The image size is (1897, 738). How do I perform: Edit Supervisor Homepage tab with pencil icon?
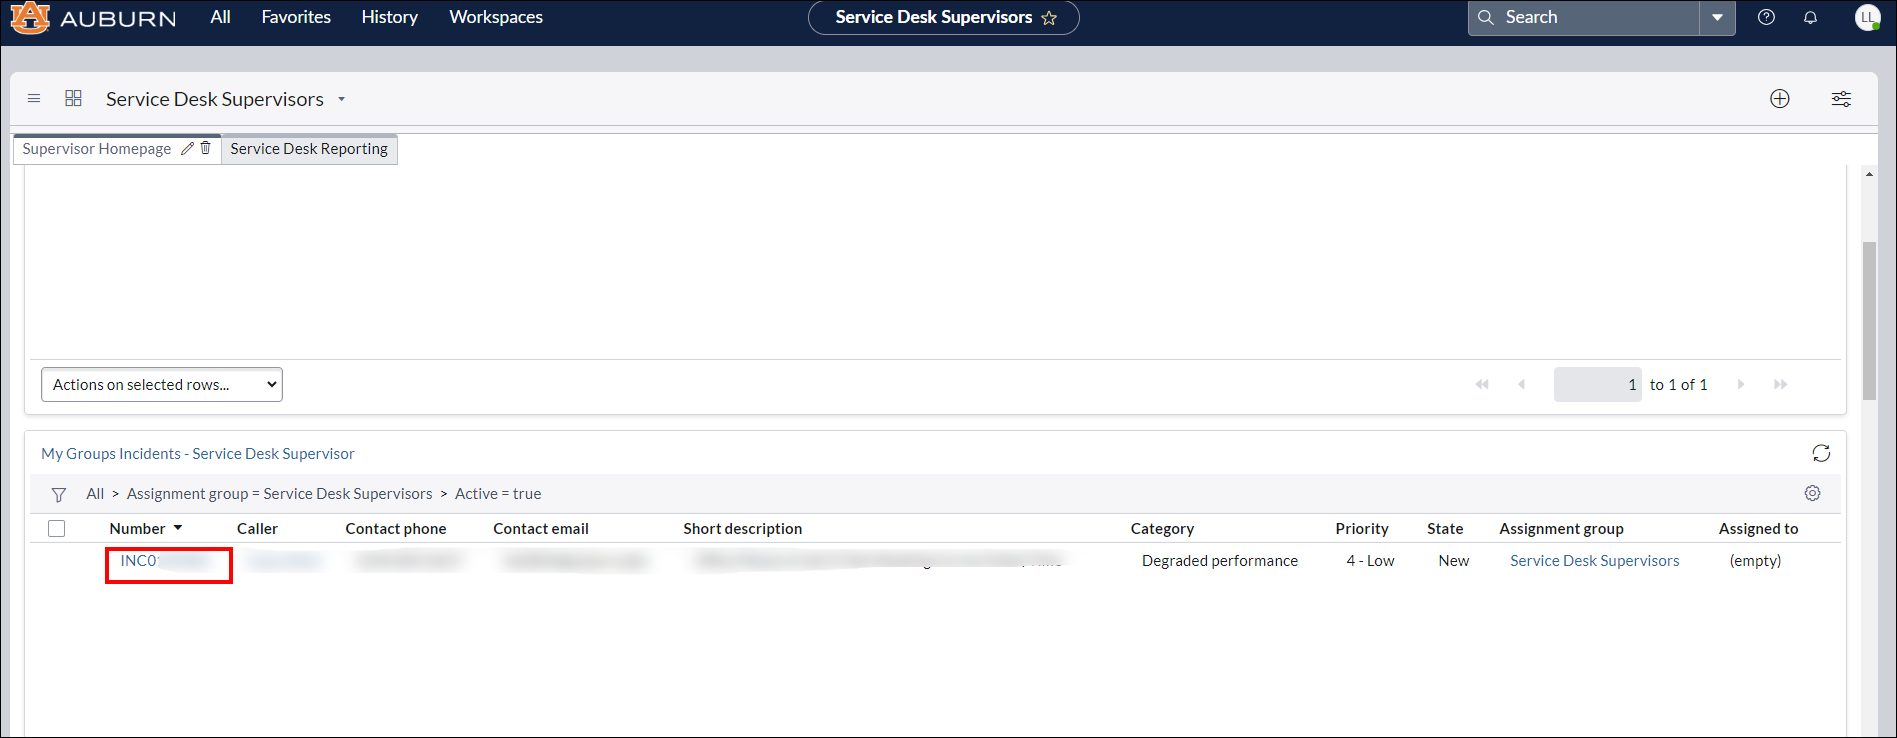pos(187,148)
